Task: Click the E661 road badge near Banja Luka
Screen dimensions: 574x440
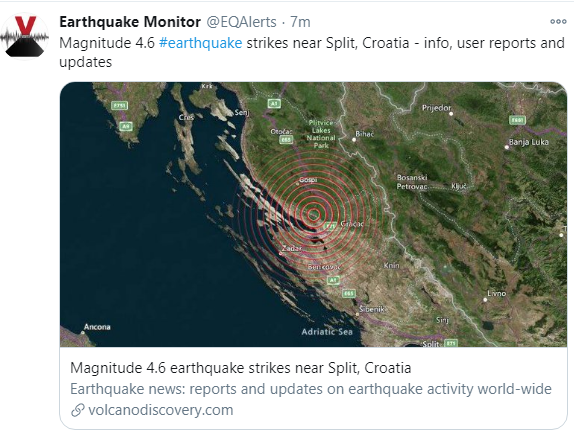Action: click(517, 120)
